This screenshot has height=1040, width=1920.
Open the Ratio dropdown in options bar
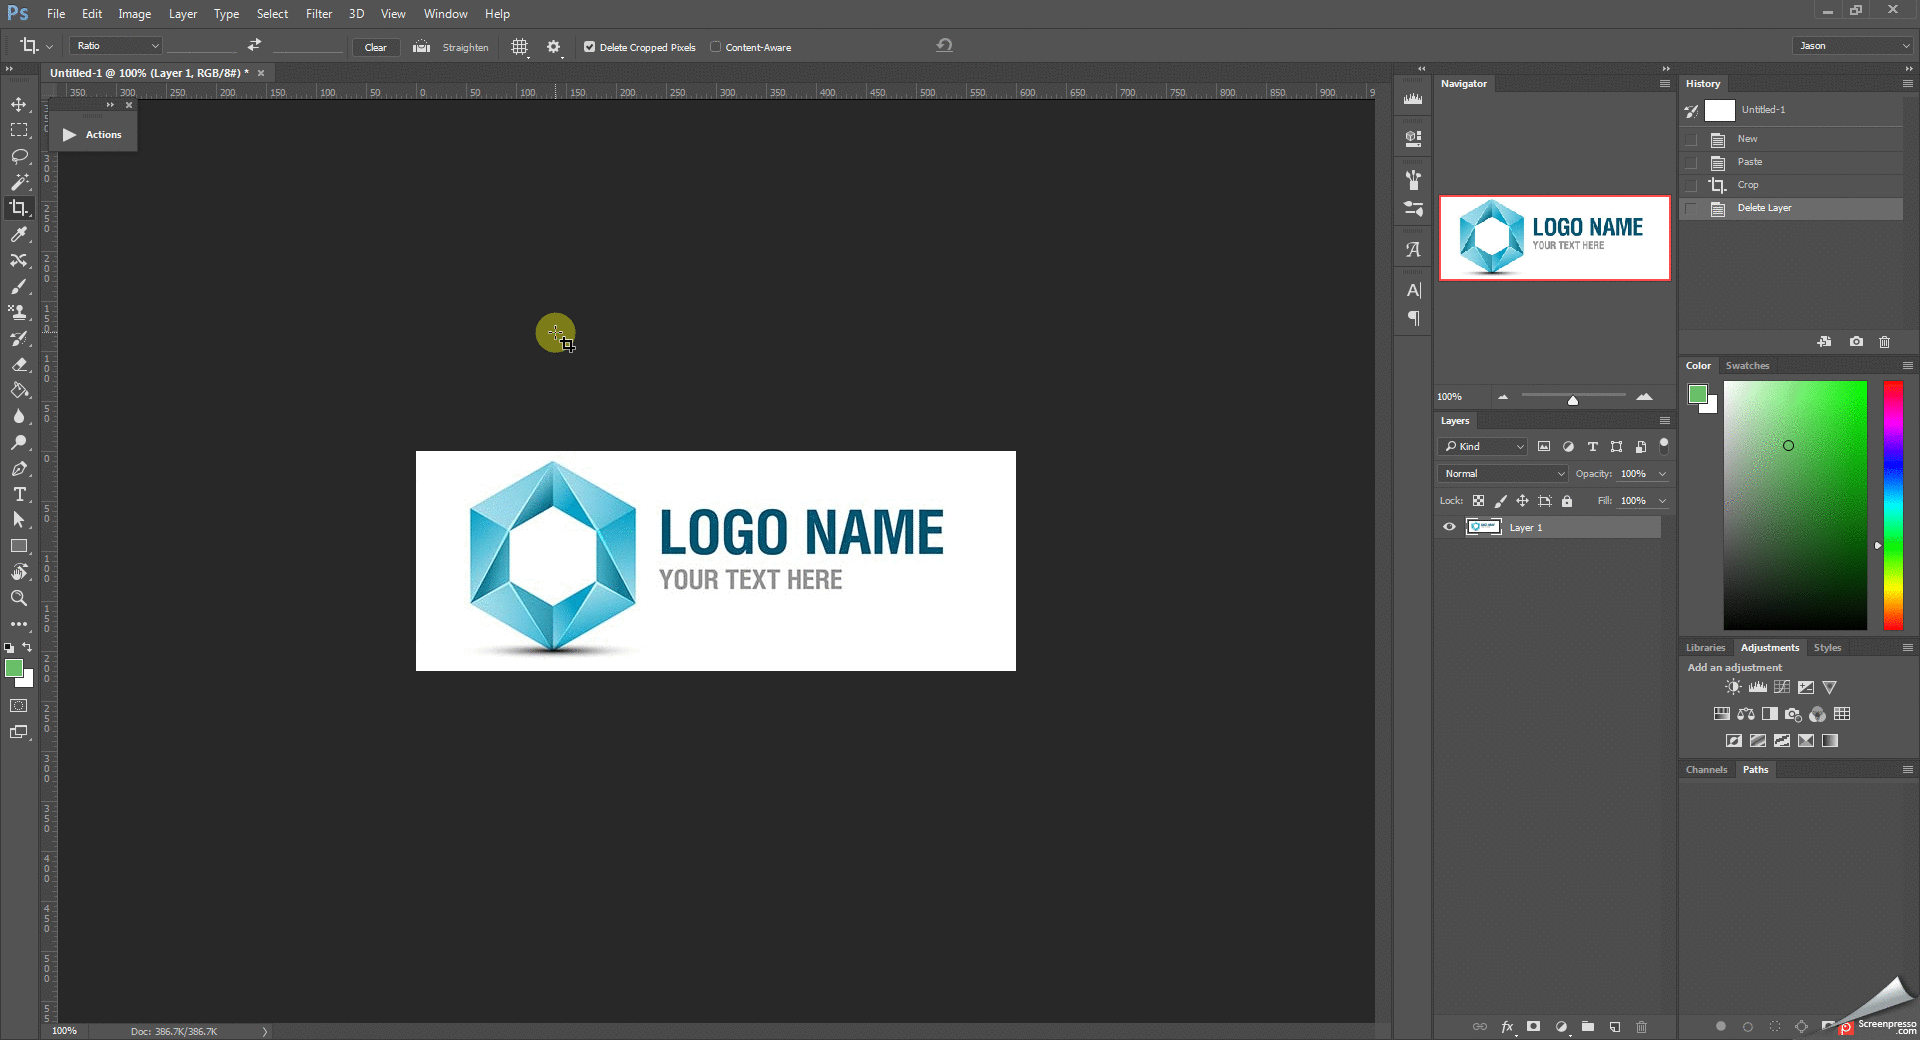tap(115, 46)
